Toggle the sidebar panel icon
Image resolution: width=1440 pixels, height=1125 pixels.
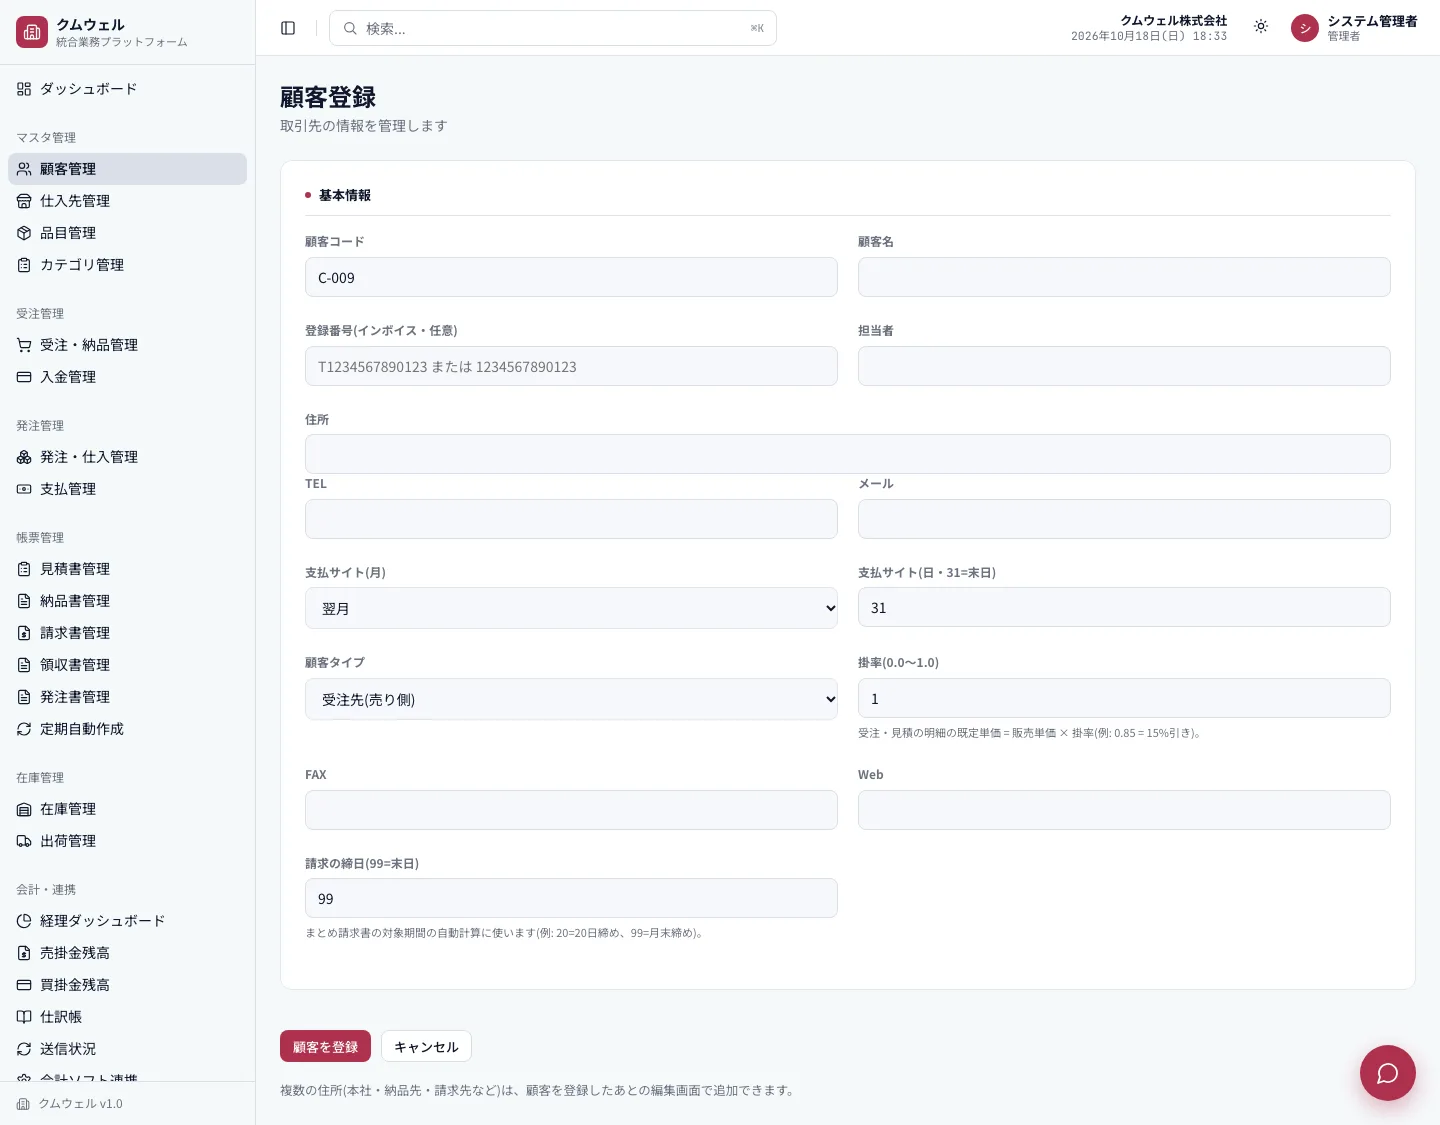pyautogui.click(x=288, y=28)
